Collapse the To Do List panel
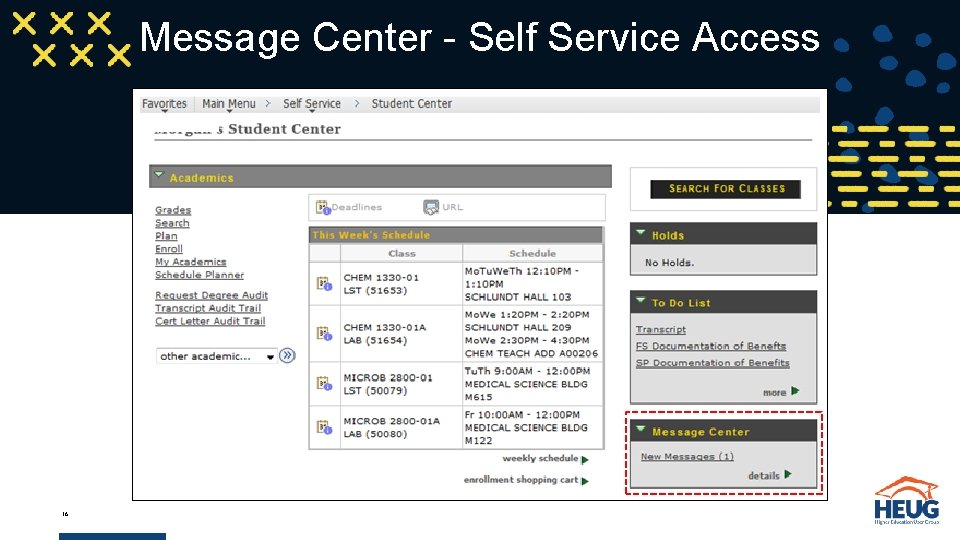The width and height of the screenshot is (960, 540). [640, 300]
